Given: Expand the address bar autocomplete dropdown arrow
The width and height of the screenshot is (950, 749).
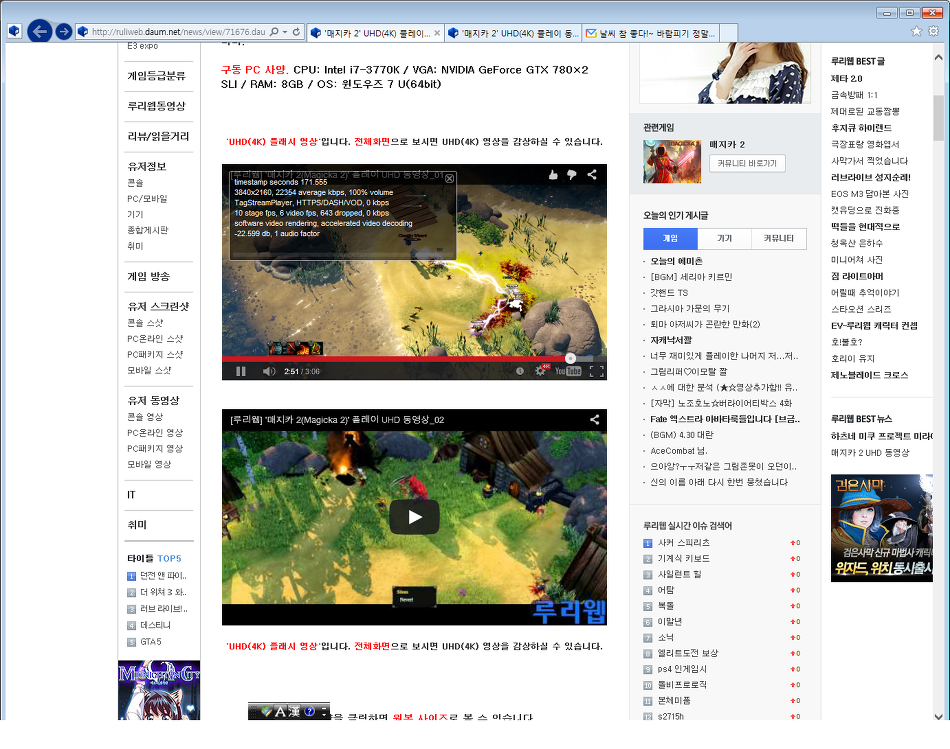Looking at the screenshot, I should click(285, 32).
